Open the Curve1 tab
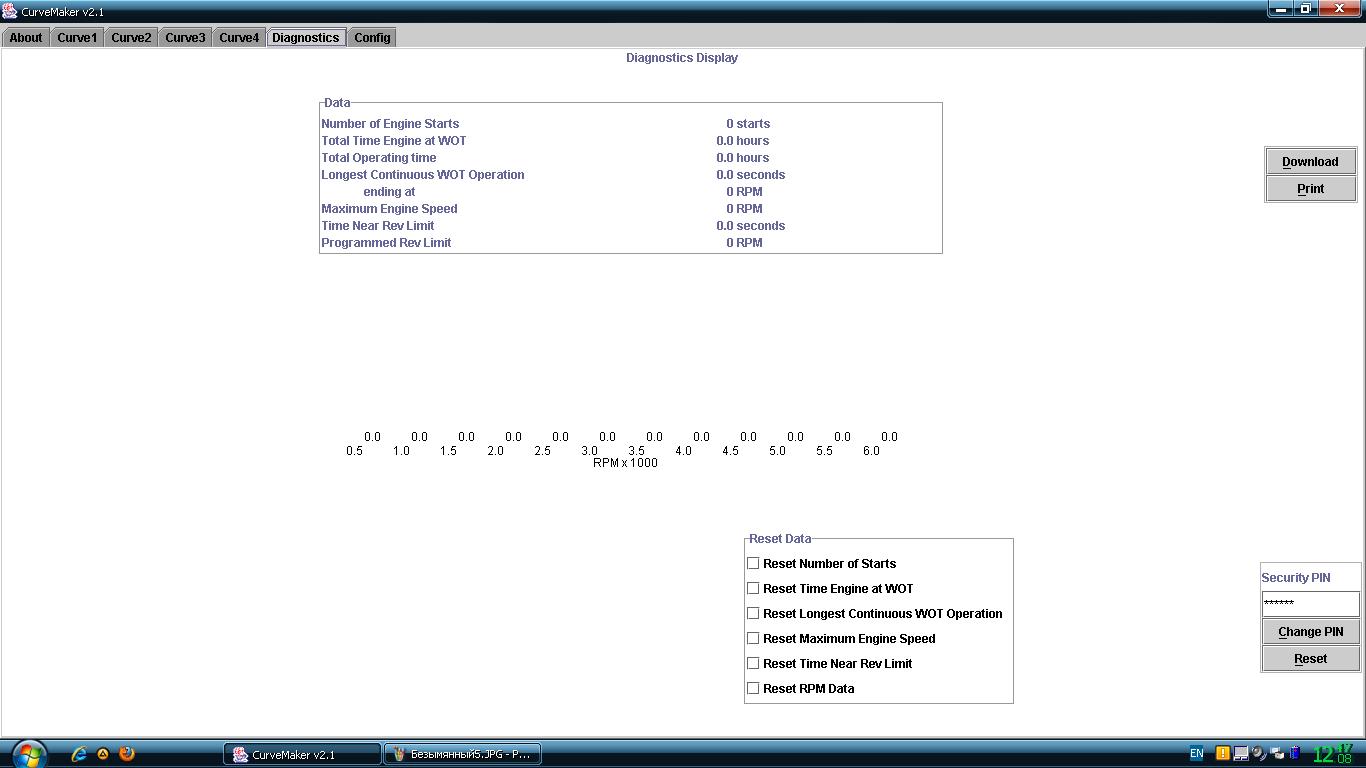This screenshot has height=768, width=1366. pyautogui.click(x=77, y=38)
